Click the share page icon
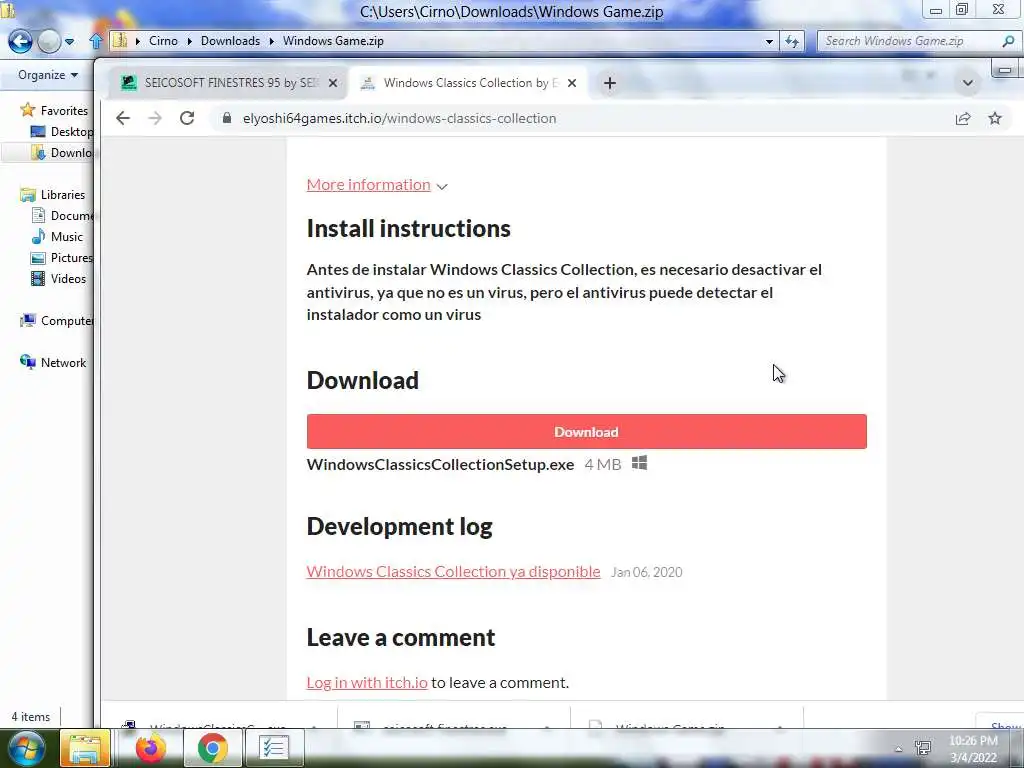Screen dimensions: 1024x768 [x=963, y=118]
